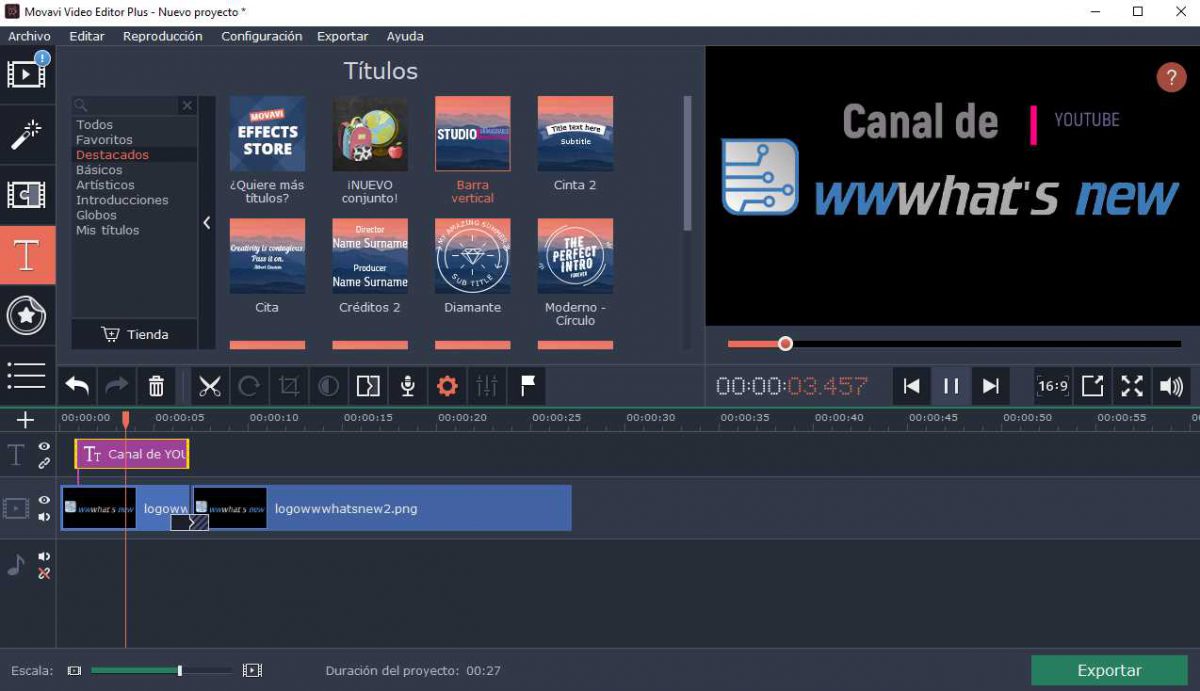Start voice-over recording with microphone icon

click(x=408, y=385)
